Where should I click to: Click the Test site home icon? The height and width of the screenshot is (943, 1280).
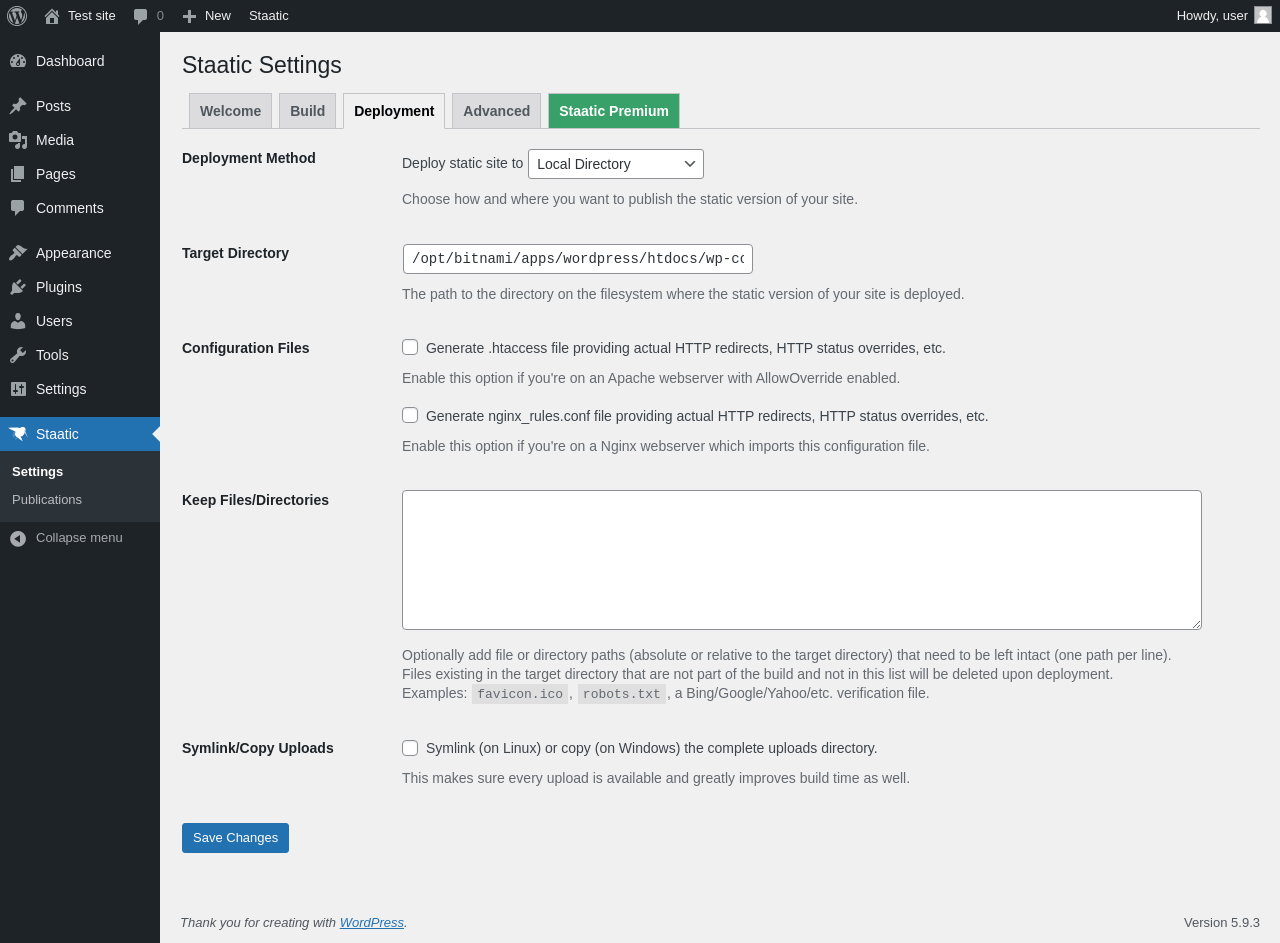point(52,16)
